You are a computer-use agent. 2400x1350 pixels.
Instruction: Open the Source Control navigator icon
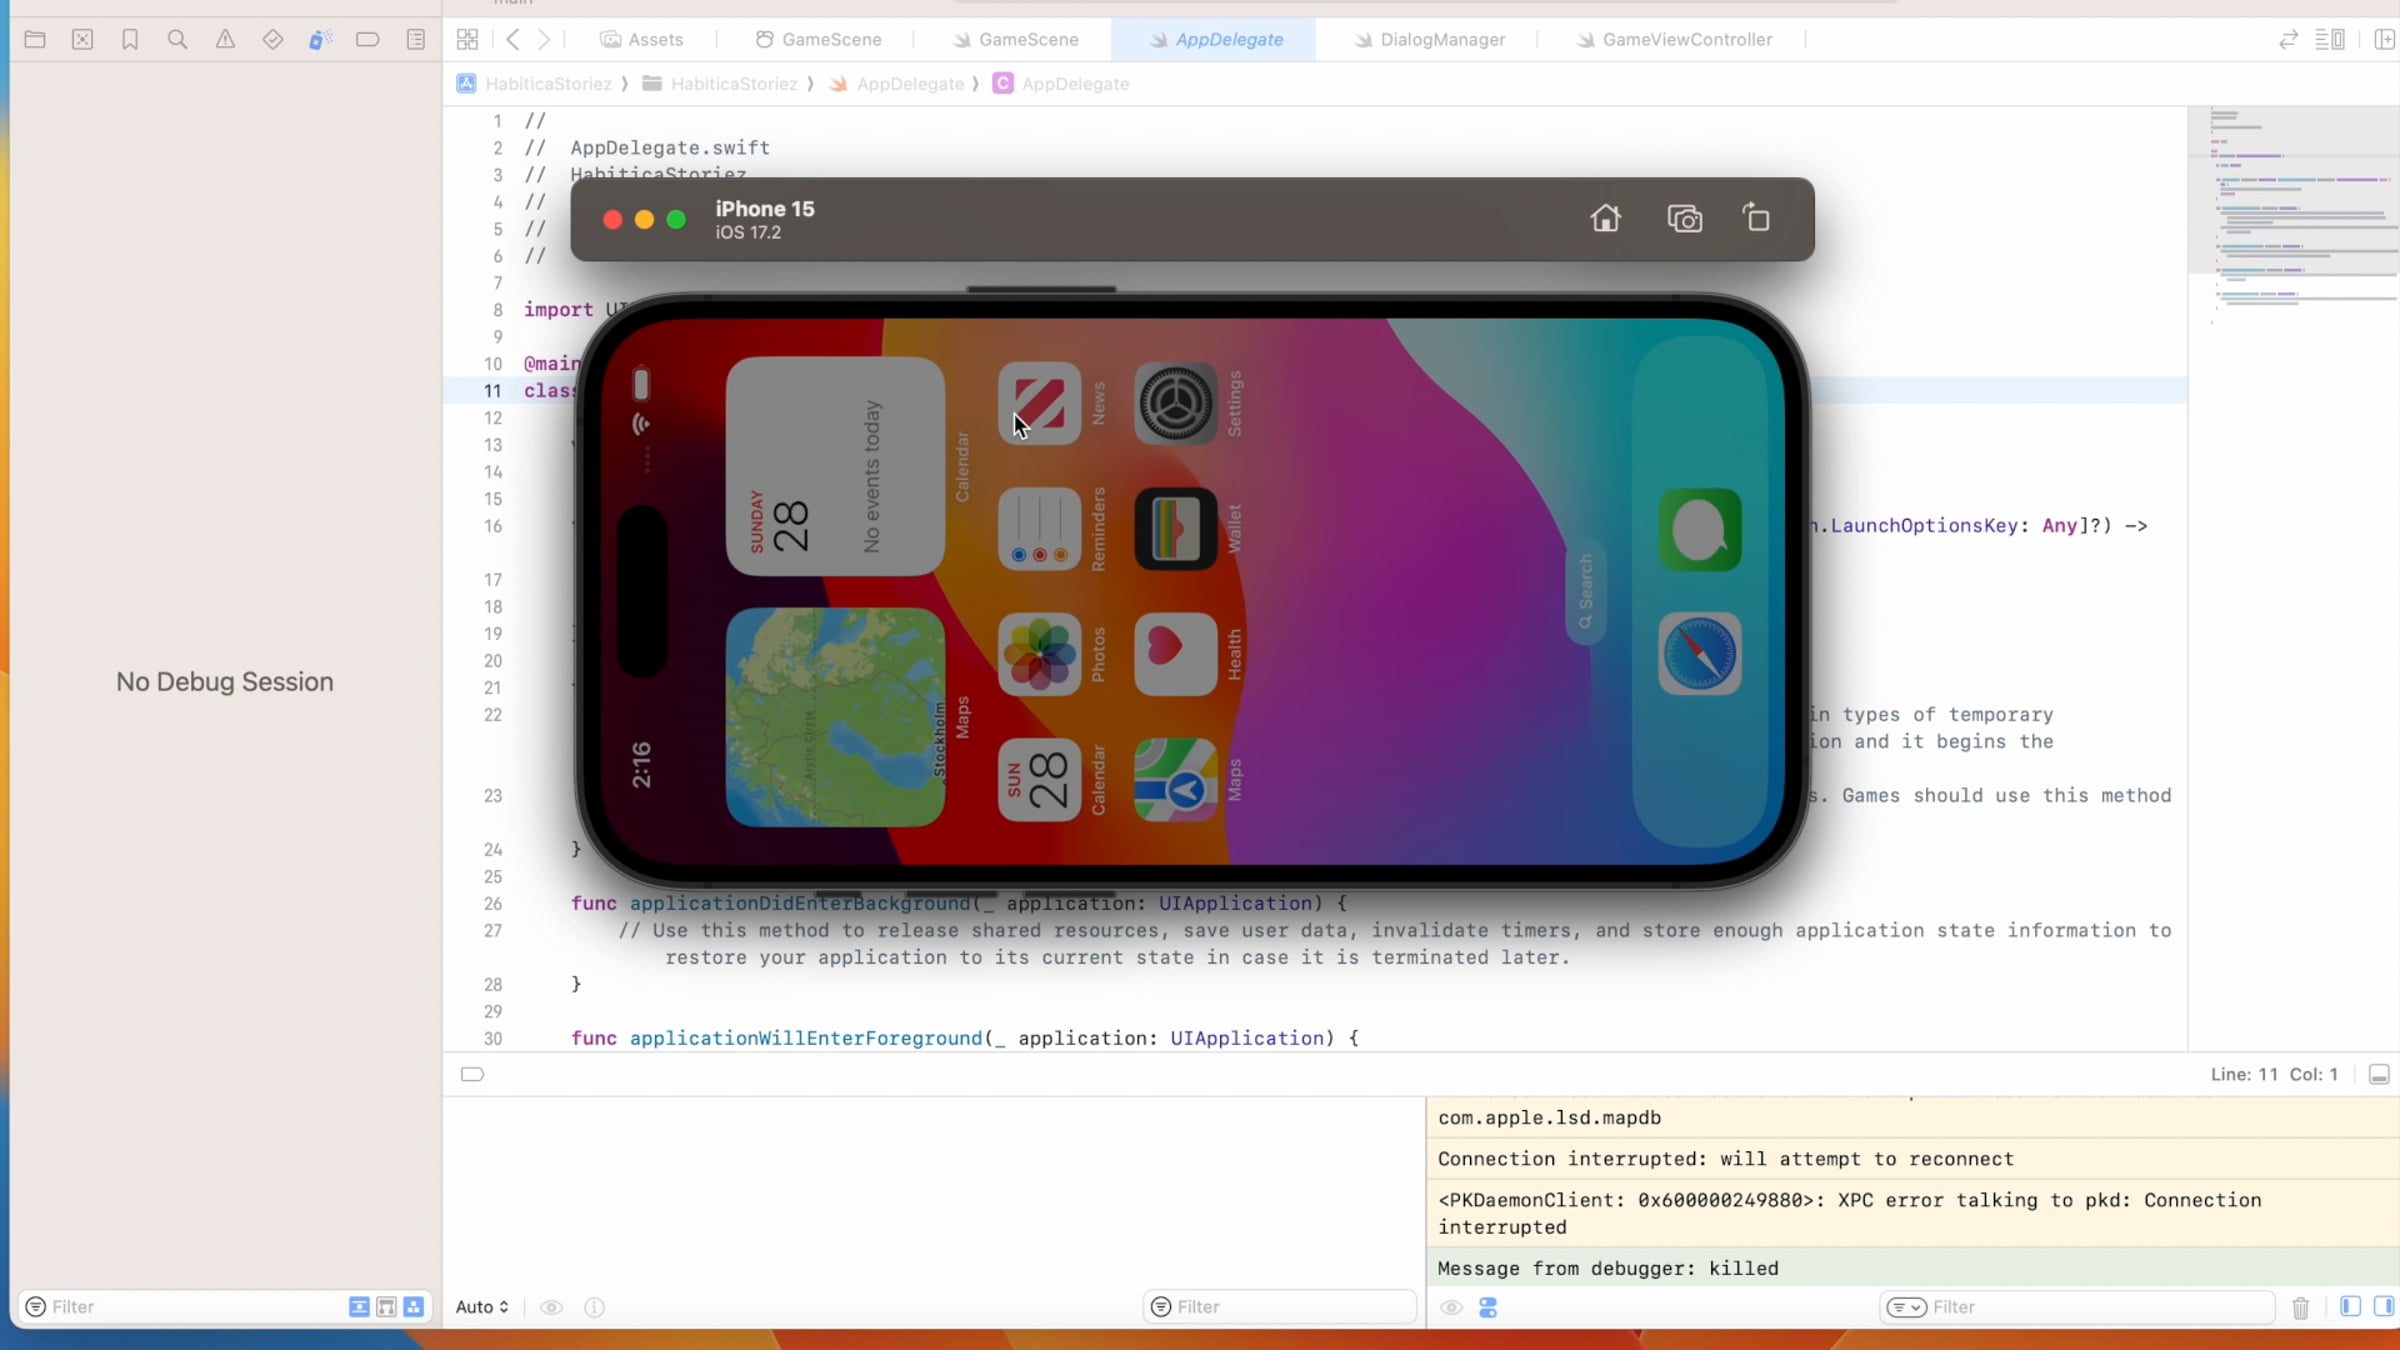[83, 40]
